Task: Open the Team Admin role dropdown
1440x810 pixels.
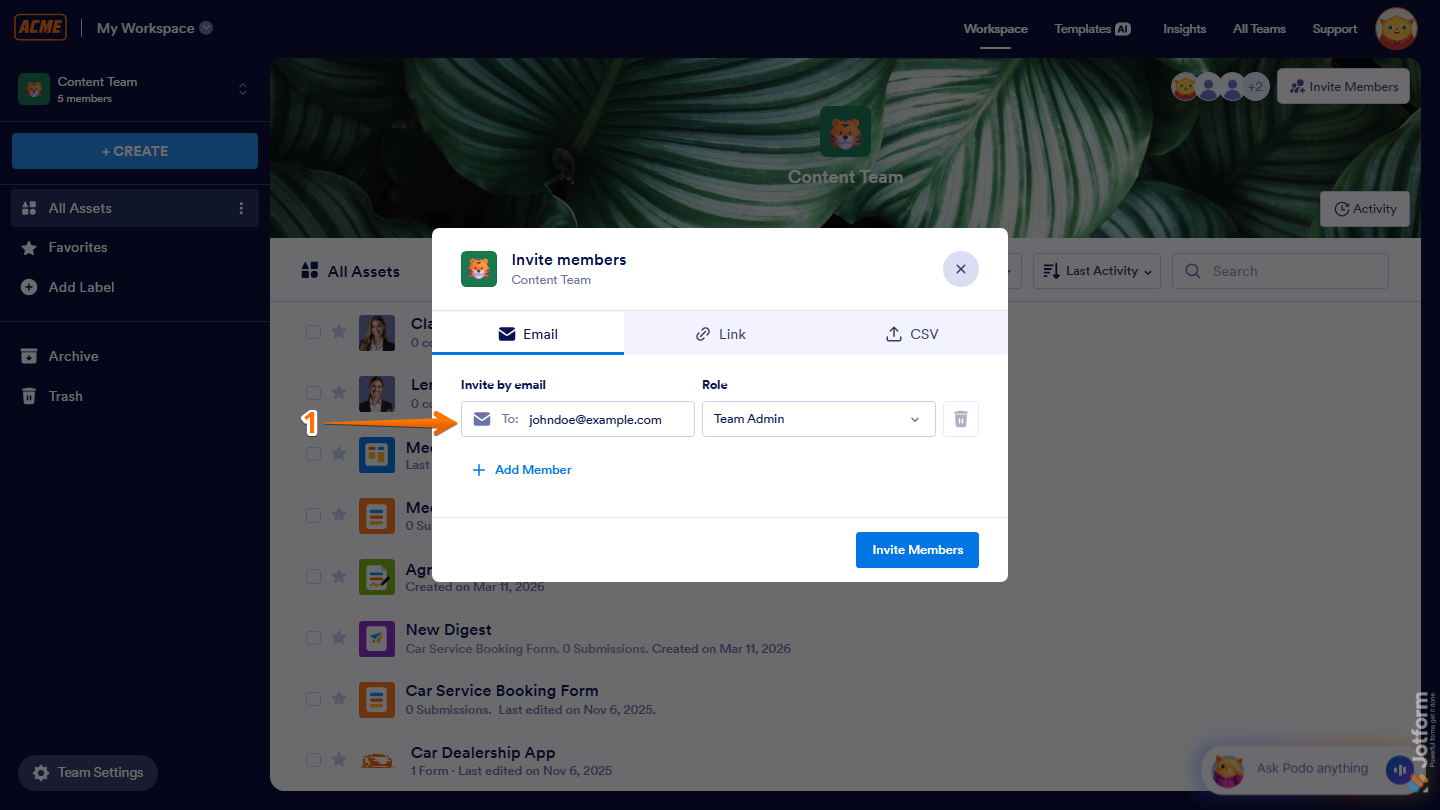Action: 819,419
